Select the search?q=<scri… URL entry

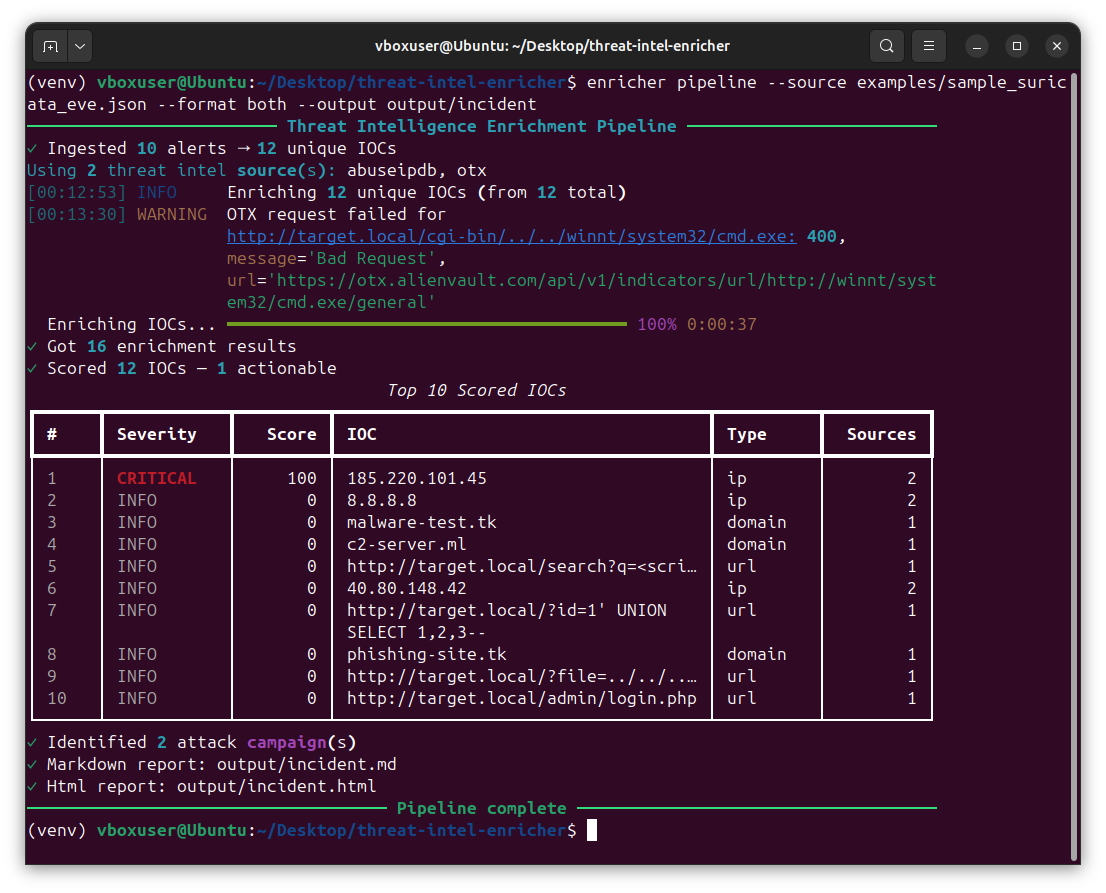coord(522,566)
